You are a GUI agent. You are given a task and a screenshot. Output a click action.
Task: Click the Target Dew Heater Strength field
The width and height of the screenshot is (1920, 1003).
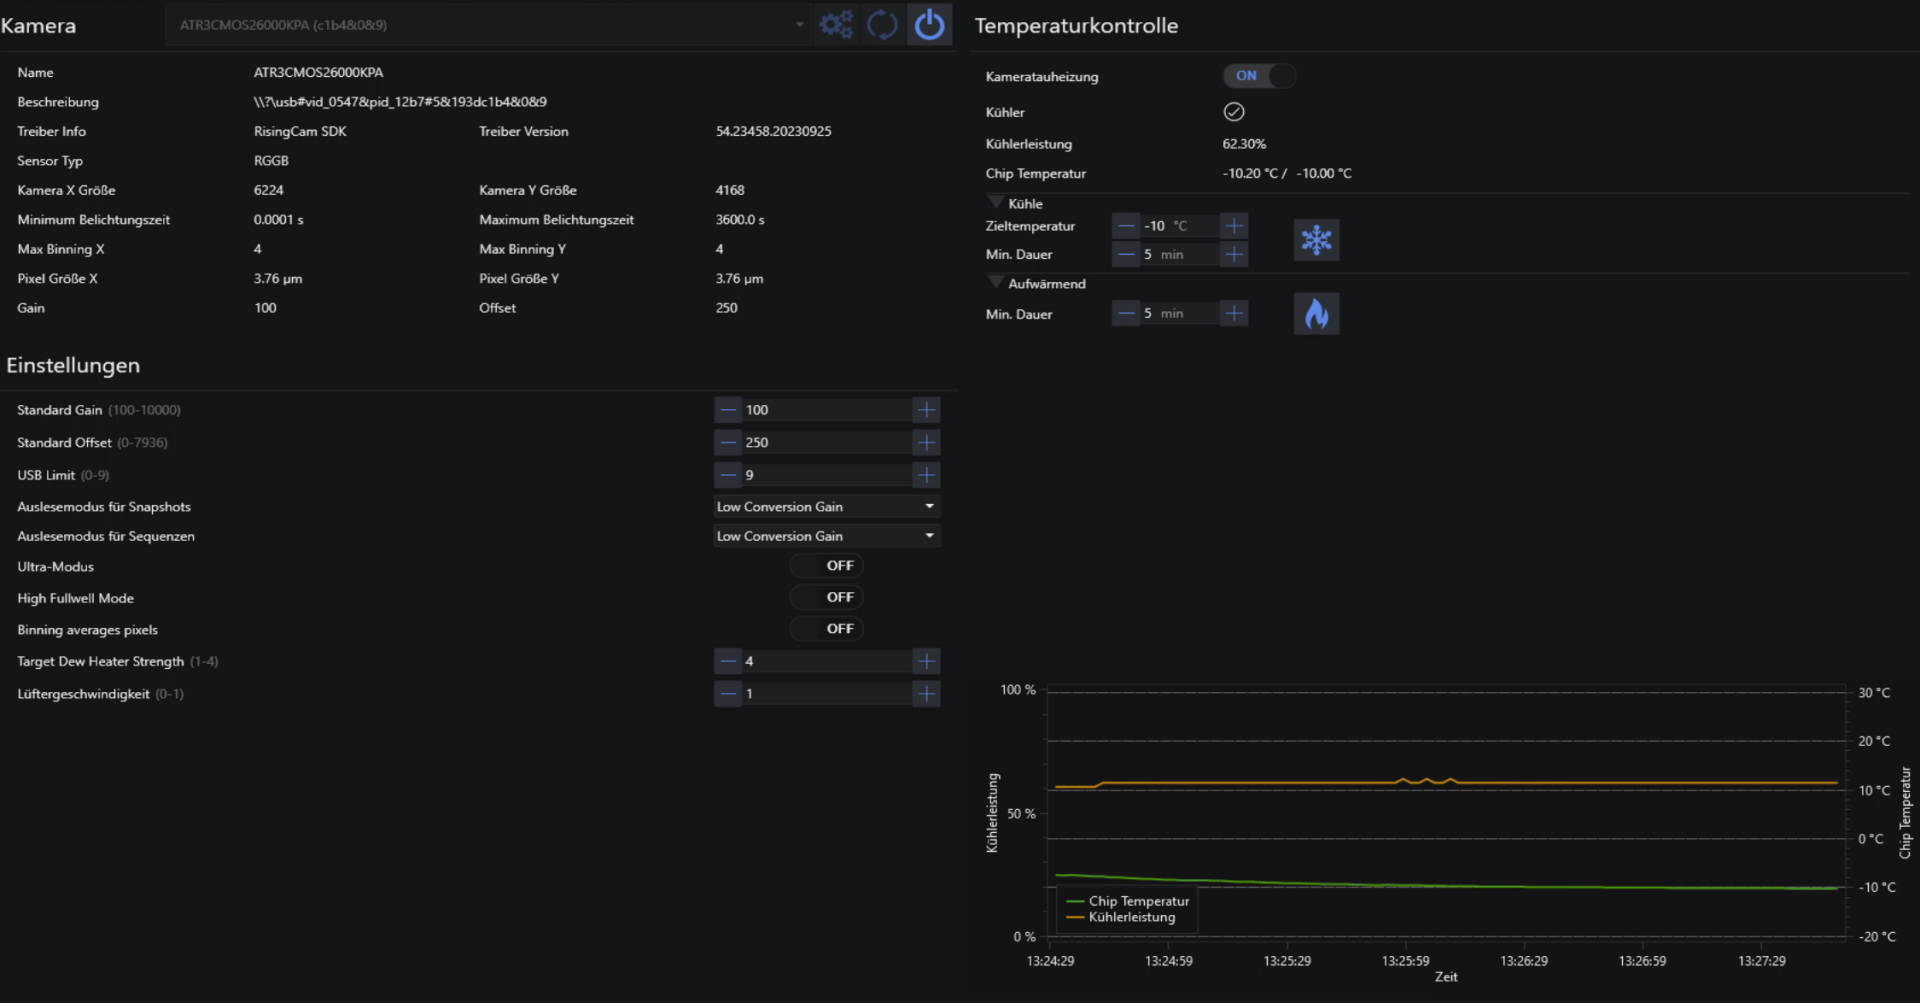[827, 661]
